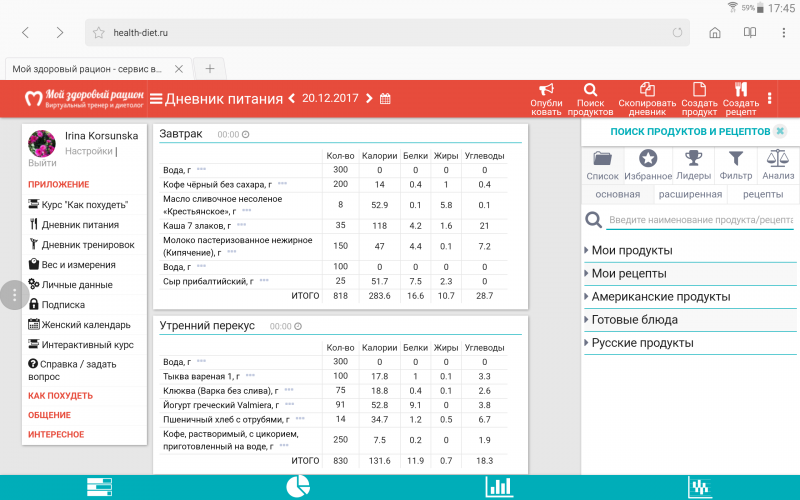Open Поиск продуктов in the header

click(590, 90)
